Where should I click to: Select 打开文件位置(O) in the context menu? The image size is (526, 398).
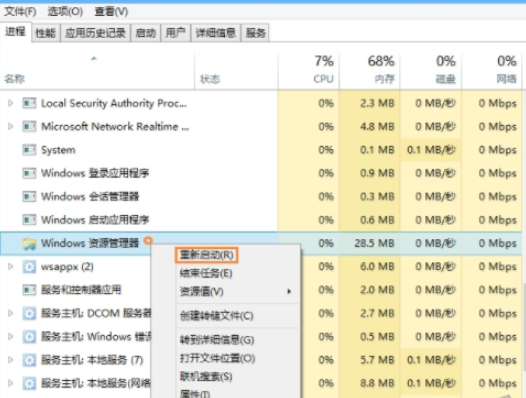[217, 358]
